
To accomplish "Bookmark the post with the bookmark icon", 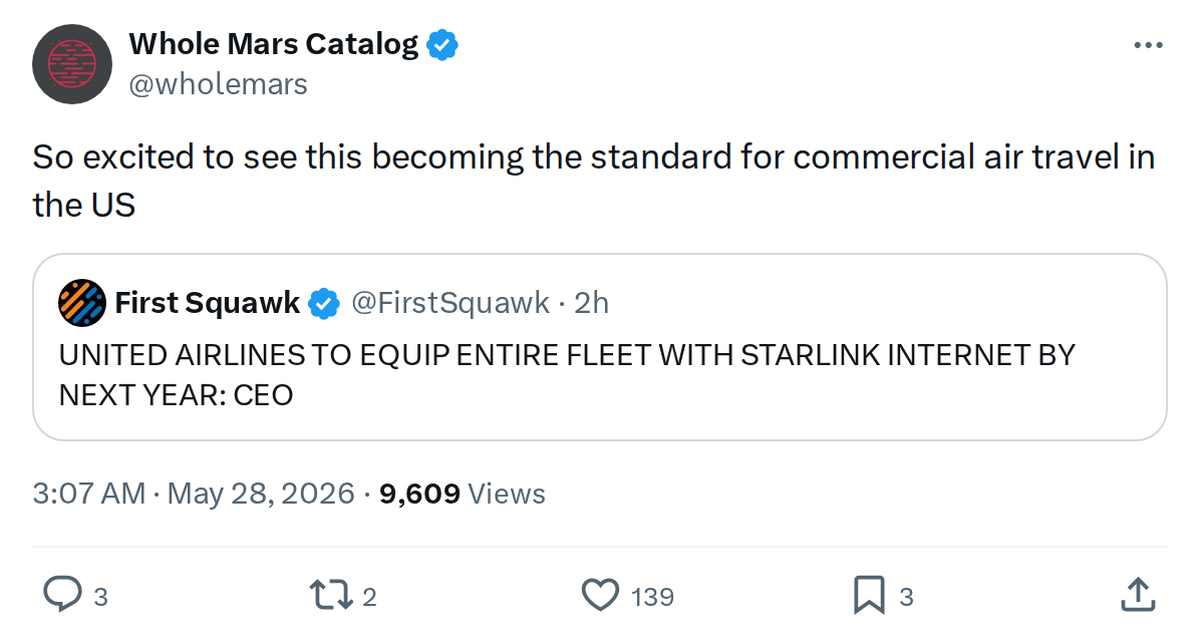I will (869, 597).
